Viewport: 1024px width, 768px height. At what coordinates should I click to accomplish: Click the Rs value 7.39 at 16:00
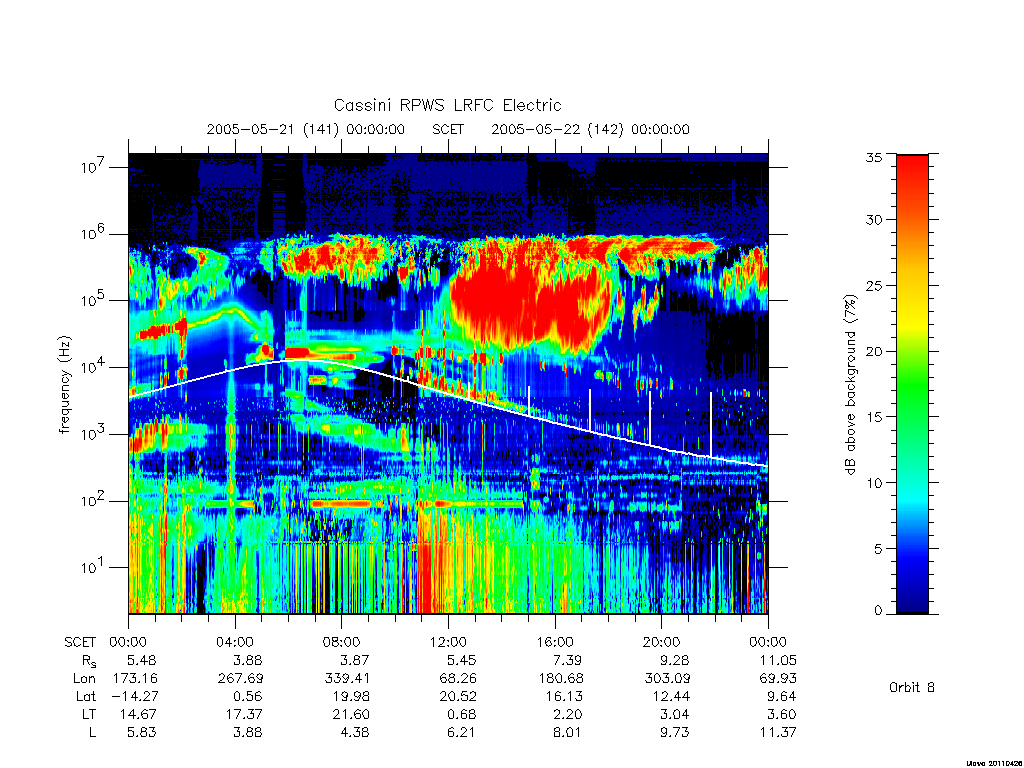point(566,660)
